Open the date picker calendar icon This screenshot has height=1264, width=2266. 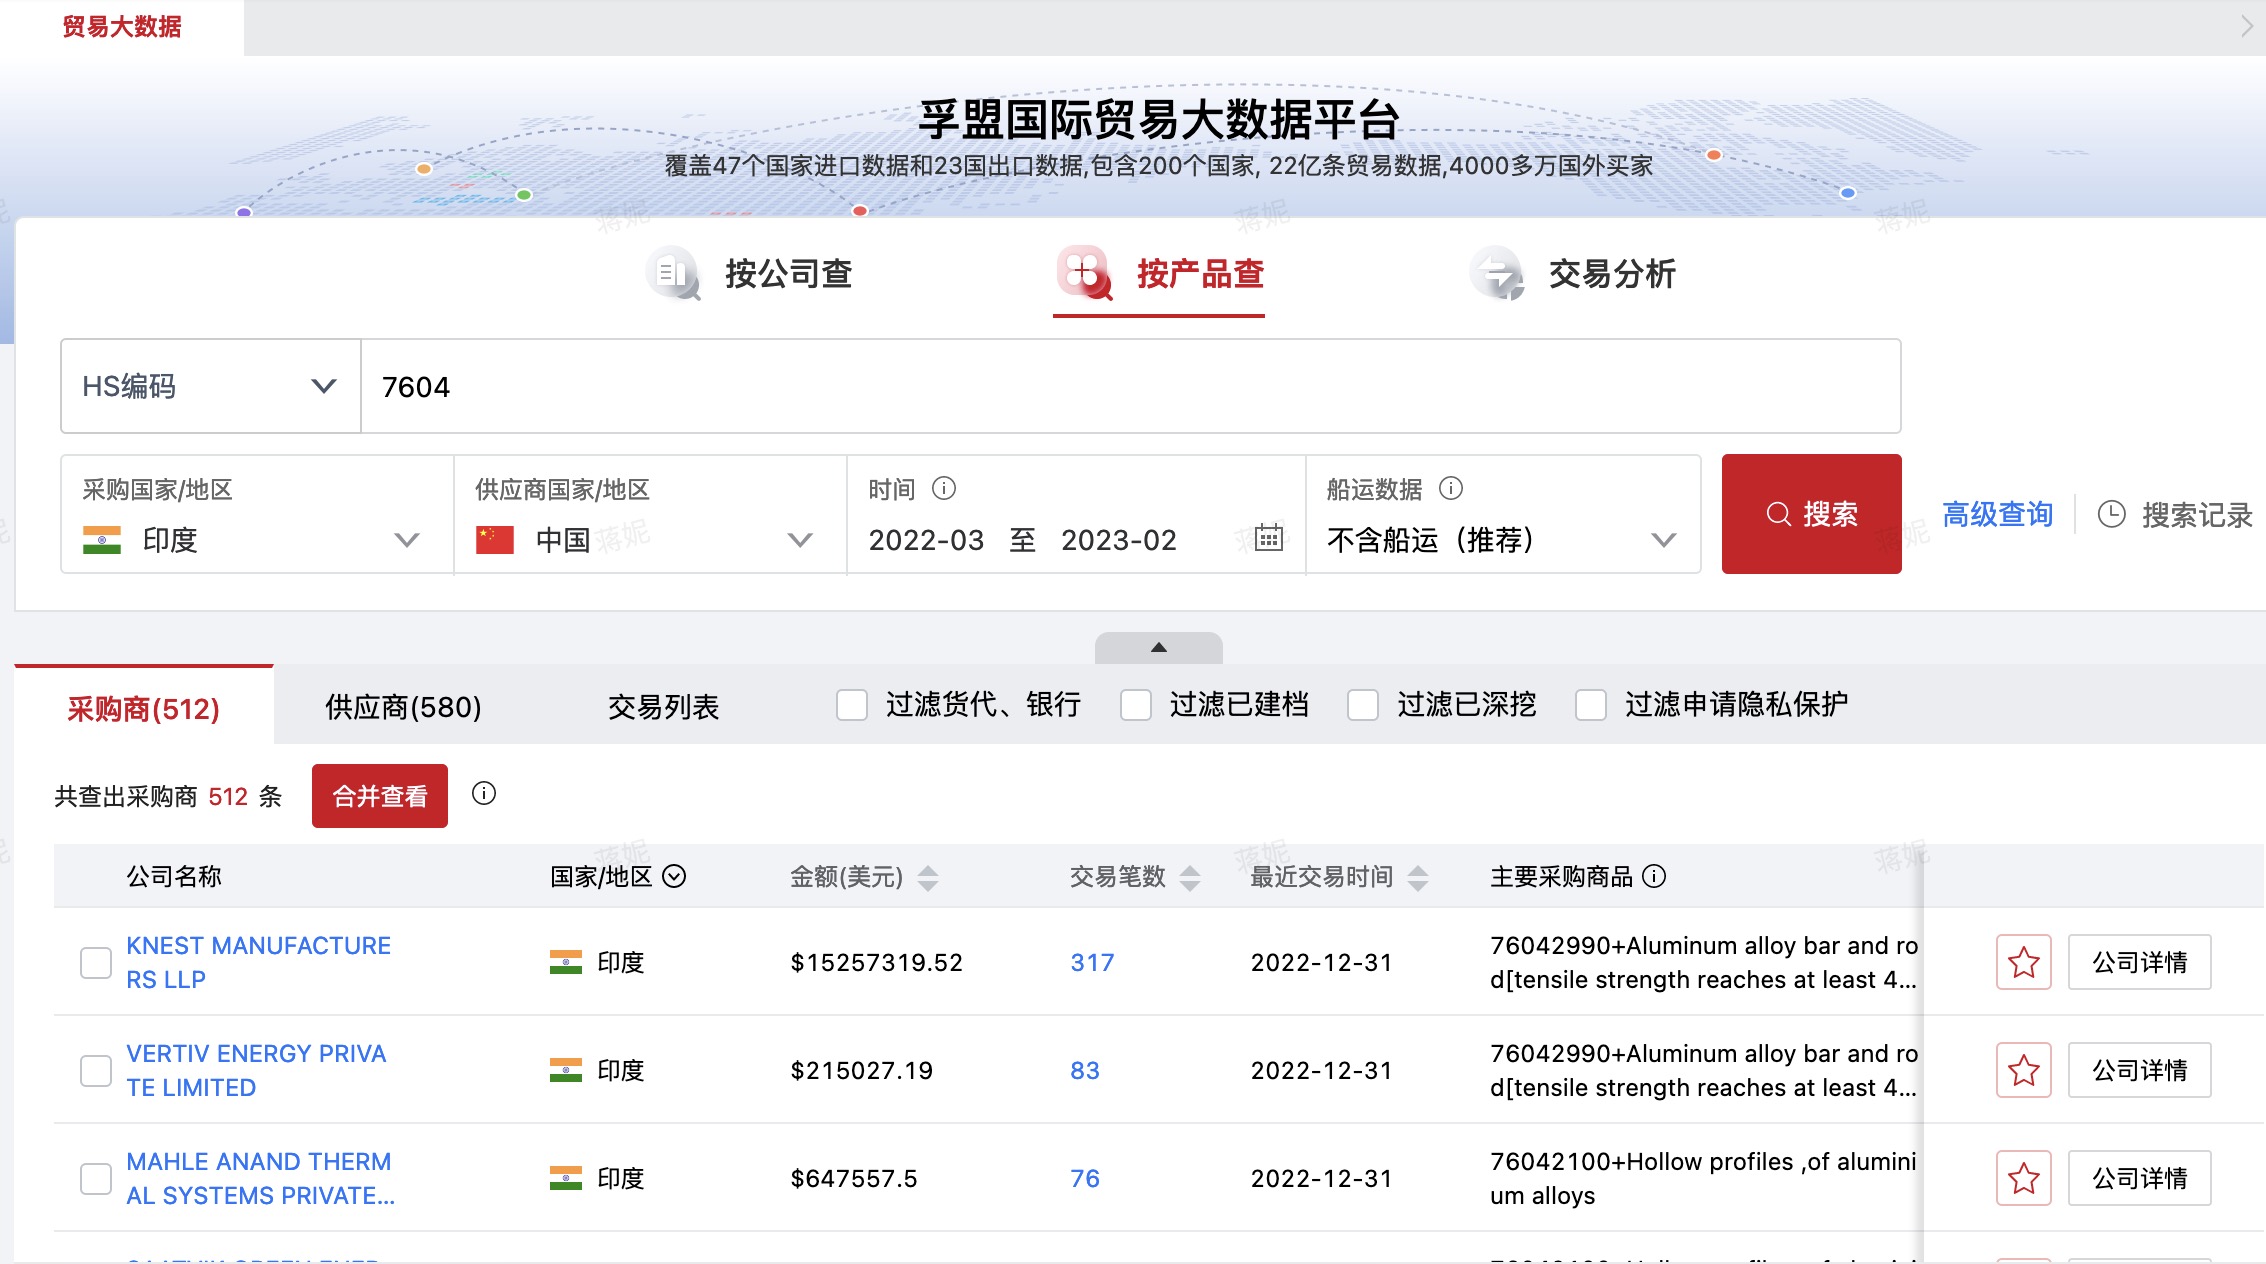(1268, 540)
